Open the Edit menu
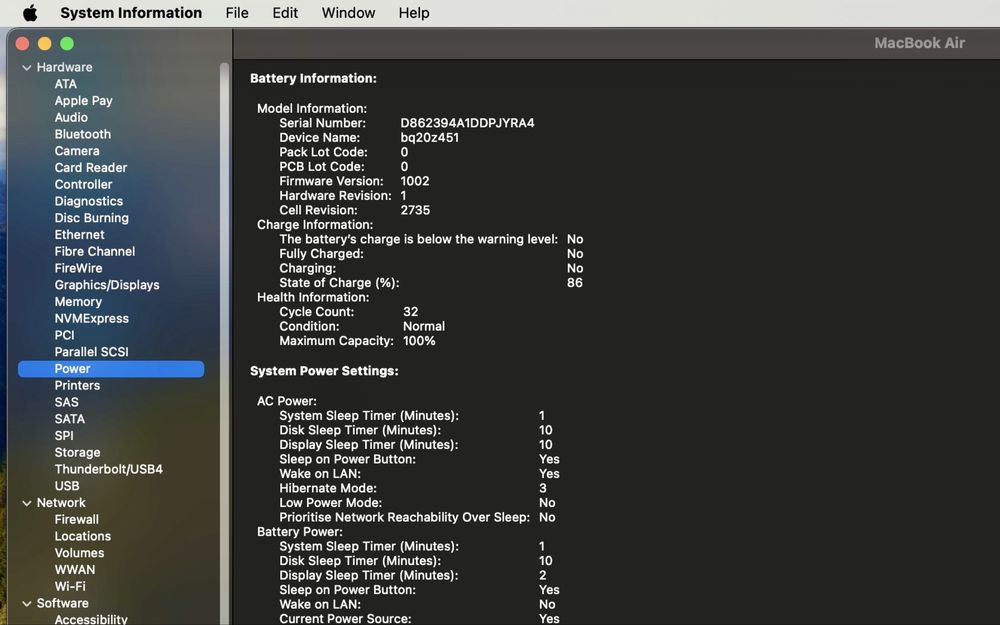 coord(285,13)
